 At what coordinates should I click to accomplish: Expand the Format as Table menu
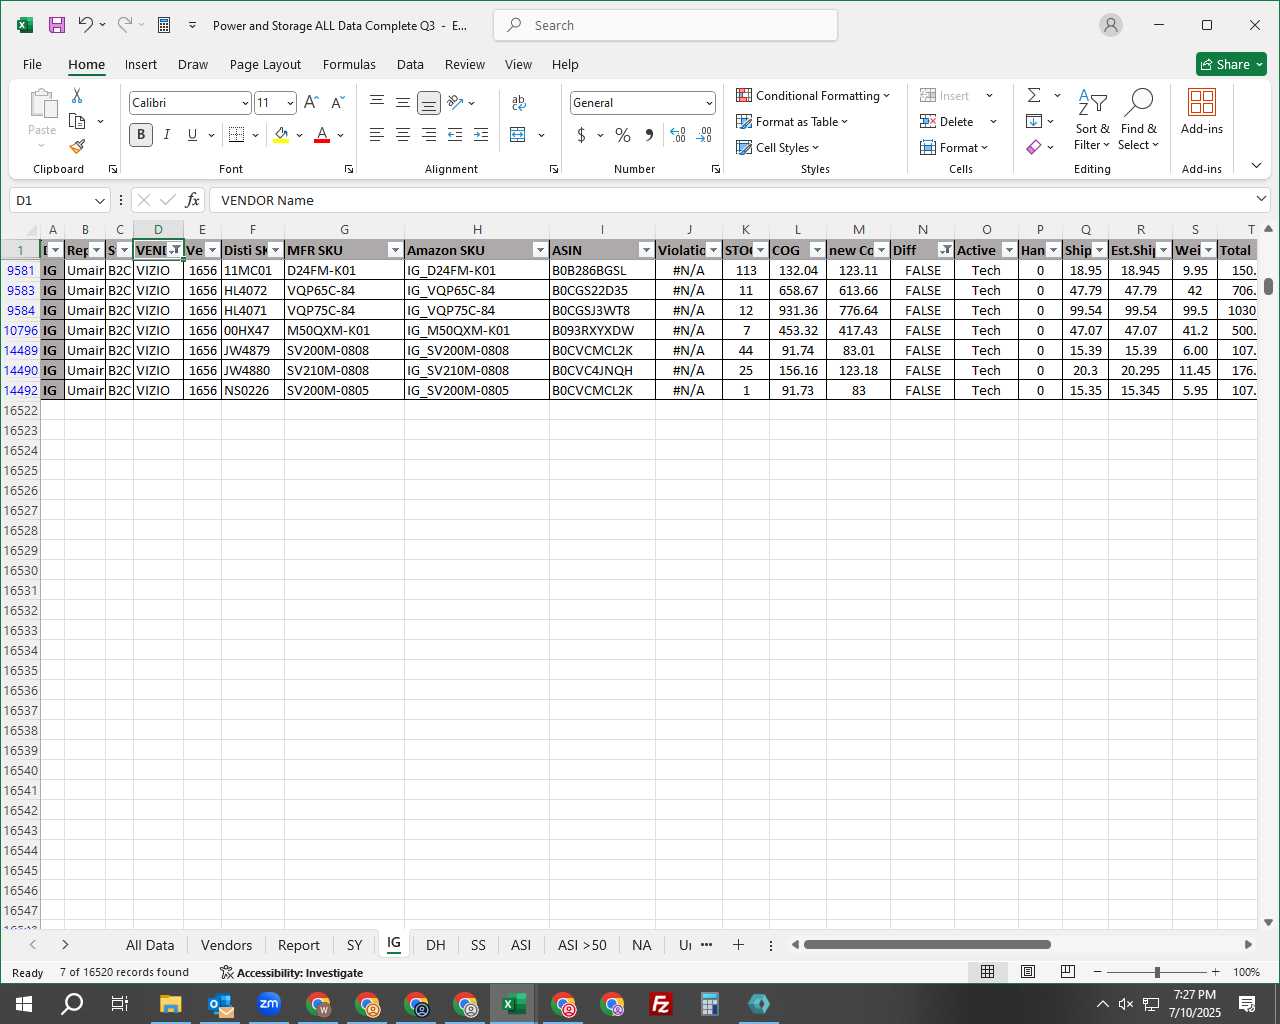[x=792, y=122]
